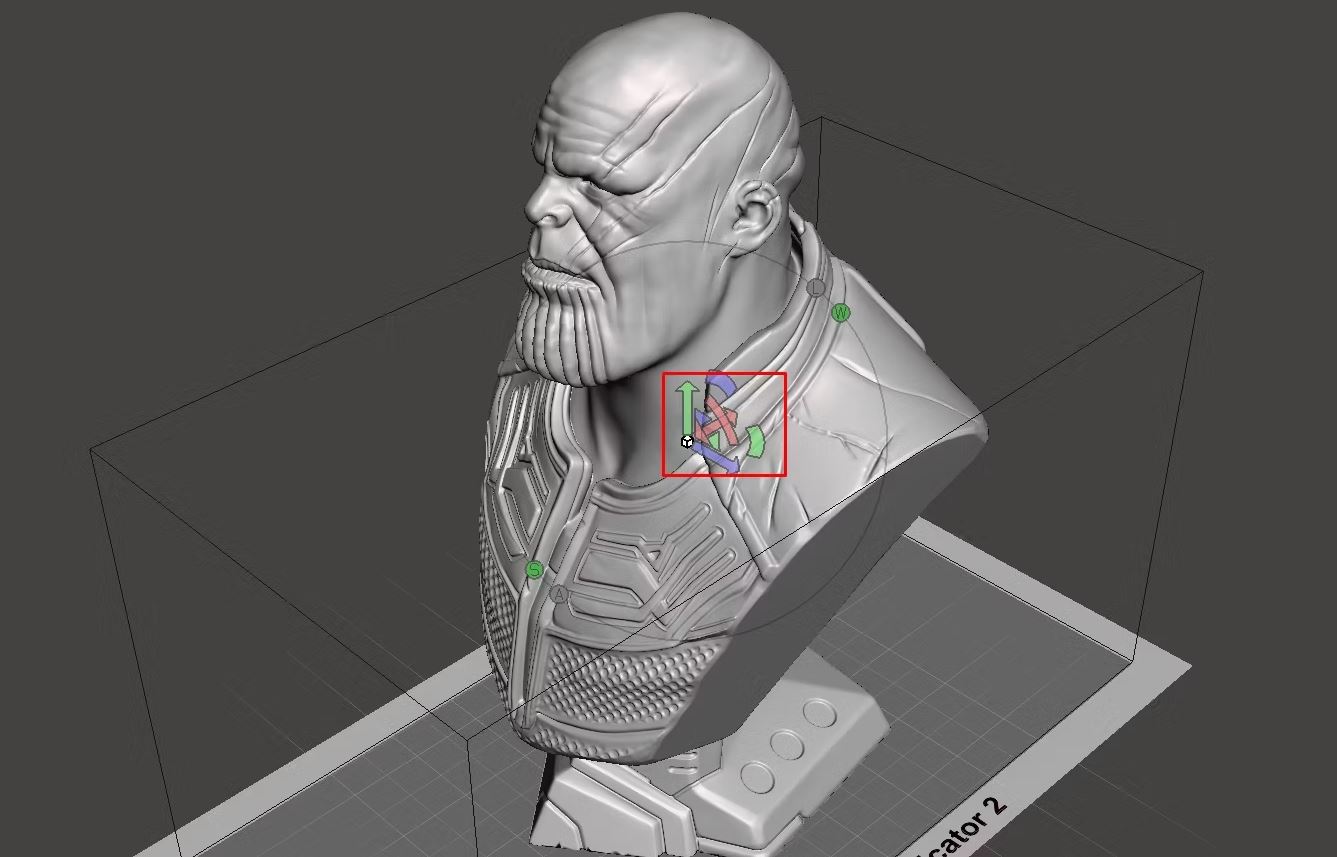
Task: Click the green rotation arc handle
Action: tap(756, 442)
